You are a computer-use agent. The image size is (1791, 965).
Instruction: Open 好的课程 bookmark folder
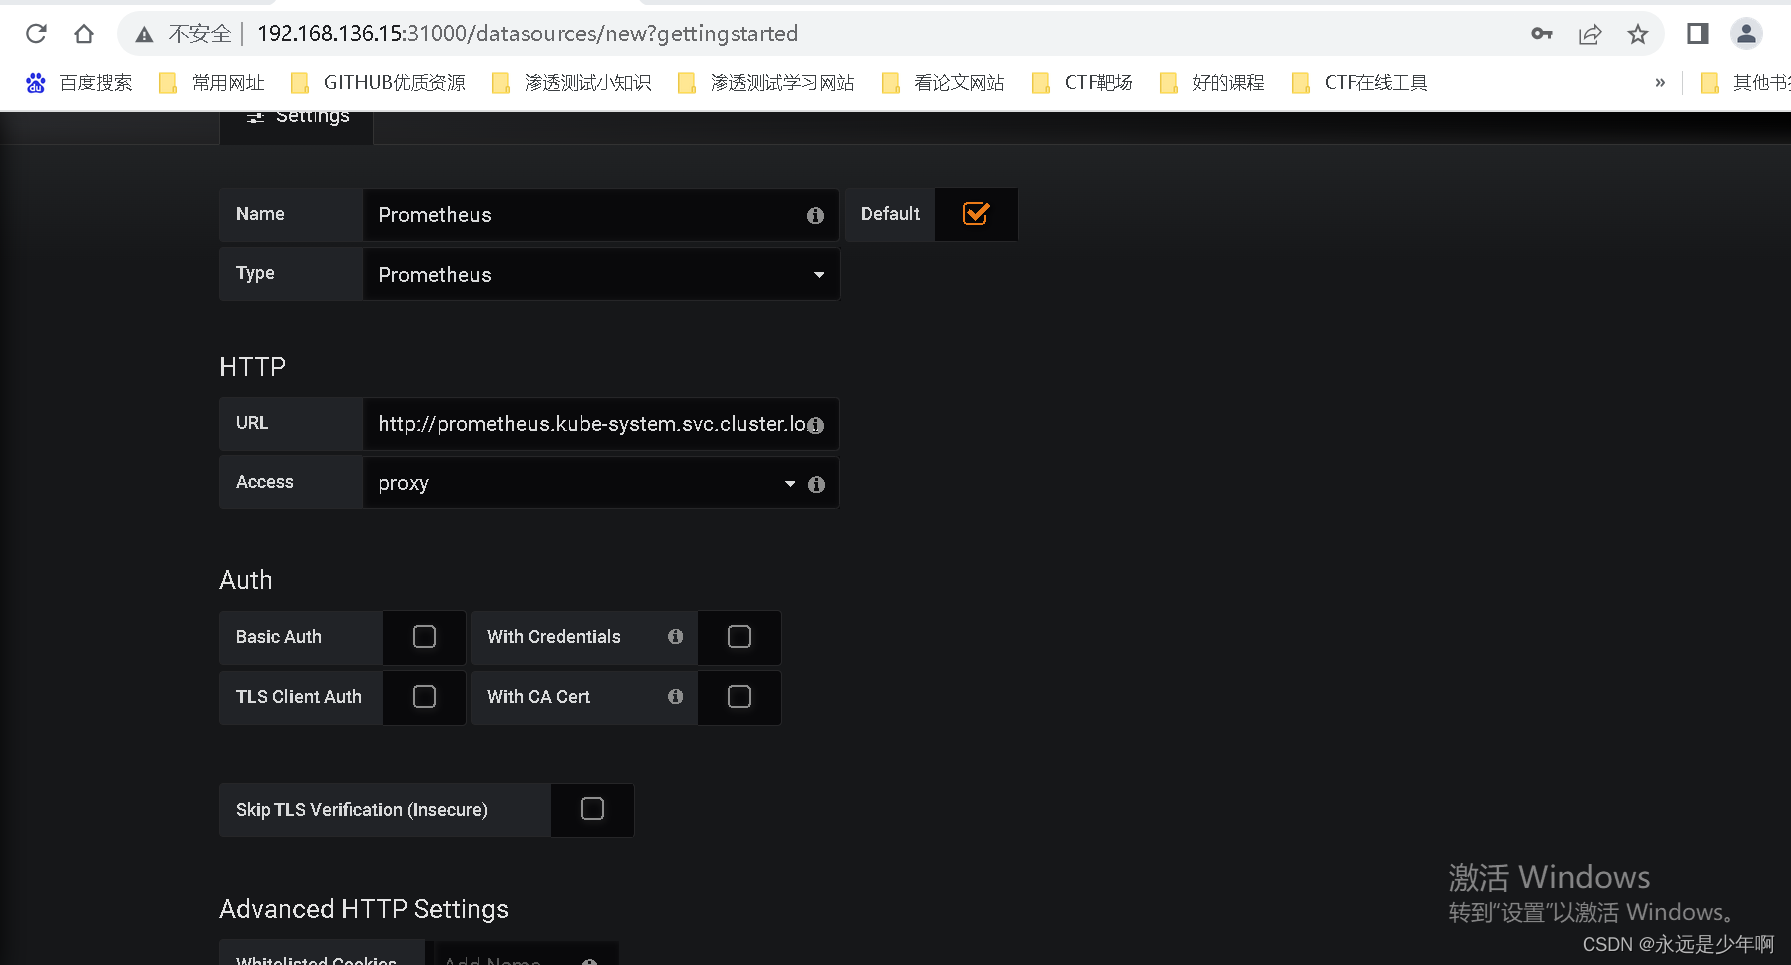pyautogui.click(x=1212, y=83)
